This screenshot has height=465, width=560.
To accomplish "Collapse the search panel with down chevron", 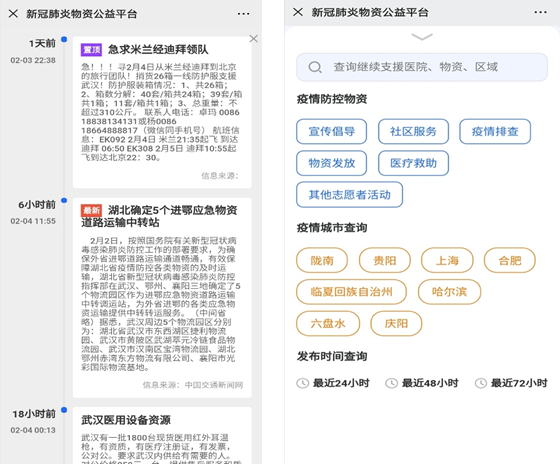I will coord(422,37).
